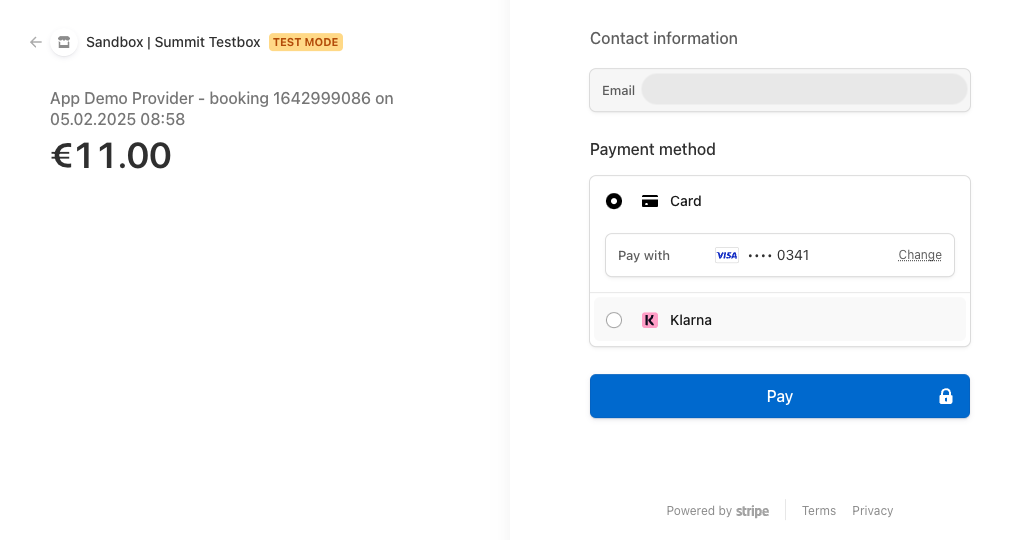Image resolution: width=1026 pixels, height=540 pixels.
Task: Focus the Email input field
Action: click(804, 90)
